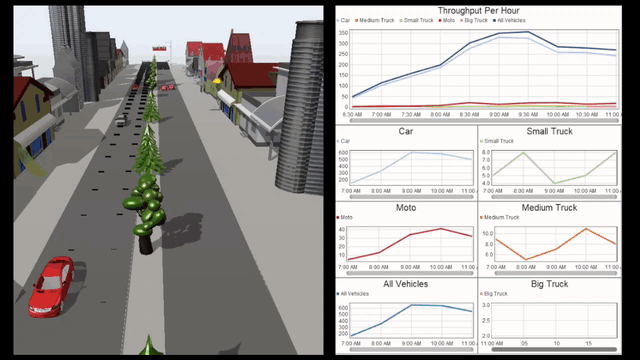Click the Small Truck chart legend label
Screen dimensions: 640x360
(499, 141)
